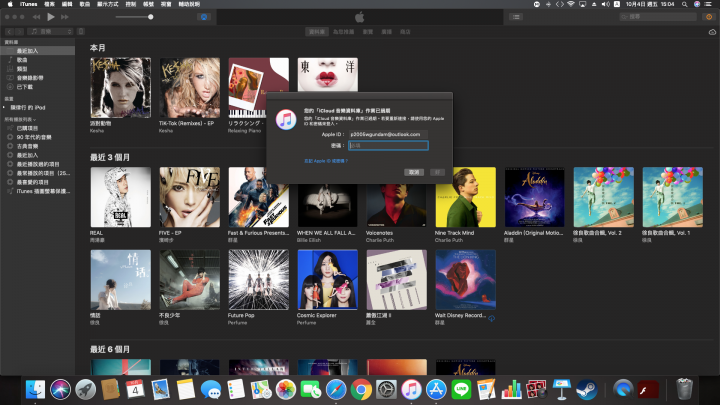Screen dimensions: 720x405
Task: Click the 好 OK button in dialog
Action: (x=437, y=172)
